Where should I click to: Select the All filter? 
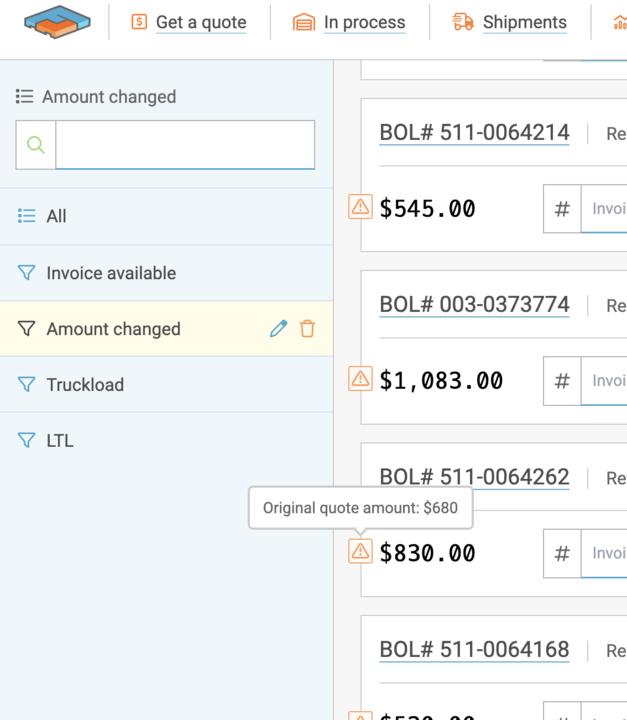click(56, 216)
